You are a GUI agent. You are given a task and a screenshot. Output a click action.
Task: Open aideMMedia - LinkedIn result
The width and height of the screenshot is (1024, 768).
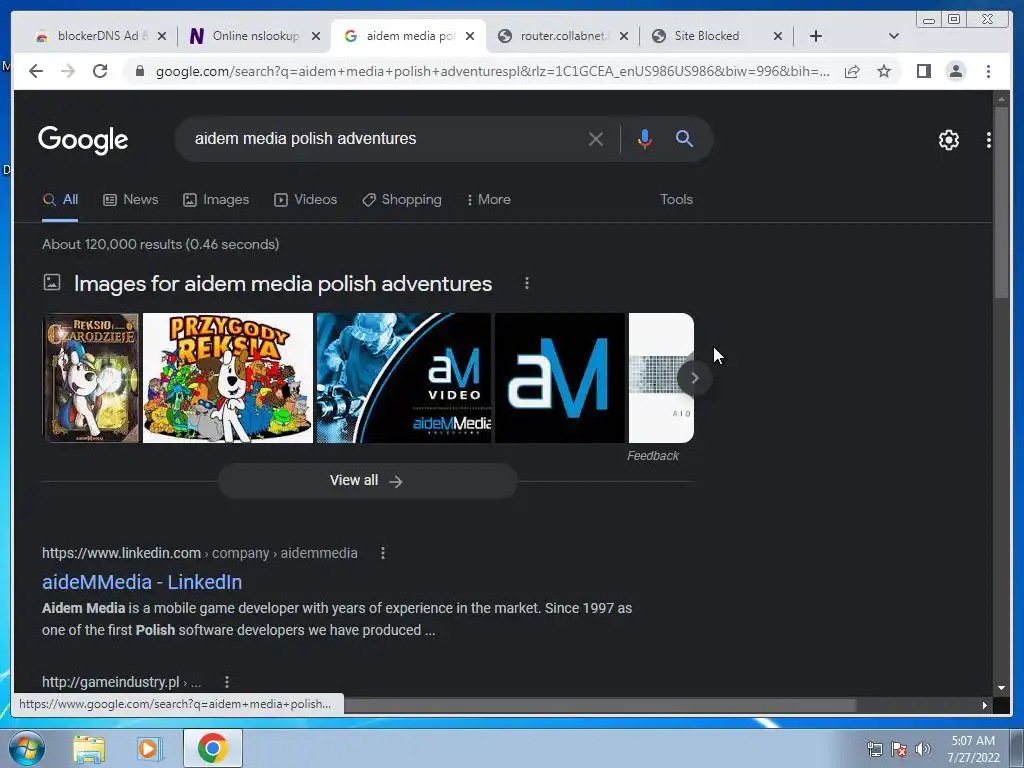pyautogui.click(x=142, y=582)
